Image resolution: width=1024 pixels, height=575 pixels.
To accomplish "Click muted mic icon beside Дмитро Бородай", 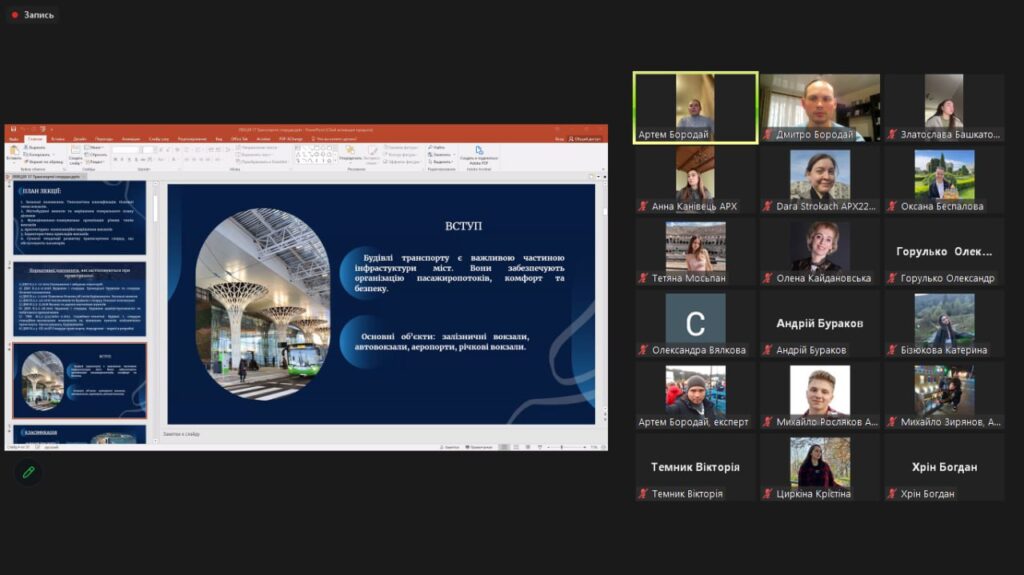I will [x=768, y=135].
